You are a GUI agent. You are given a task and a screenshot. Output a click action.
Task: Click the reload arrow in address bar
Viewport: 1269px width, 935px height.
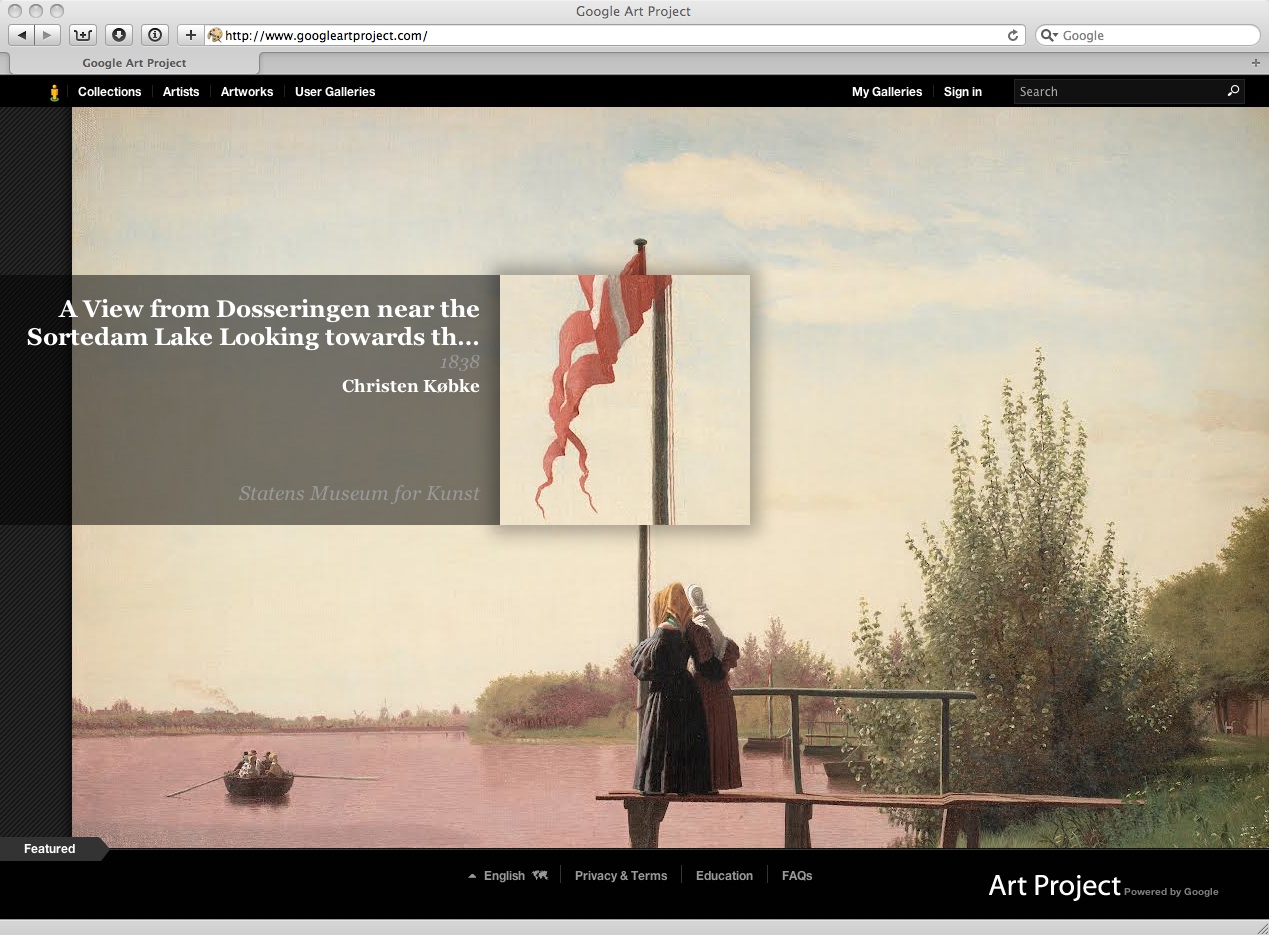click(x=1013, y=35)
